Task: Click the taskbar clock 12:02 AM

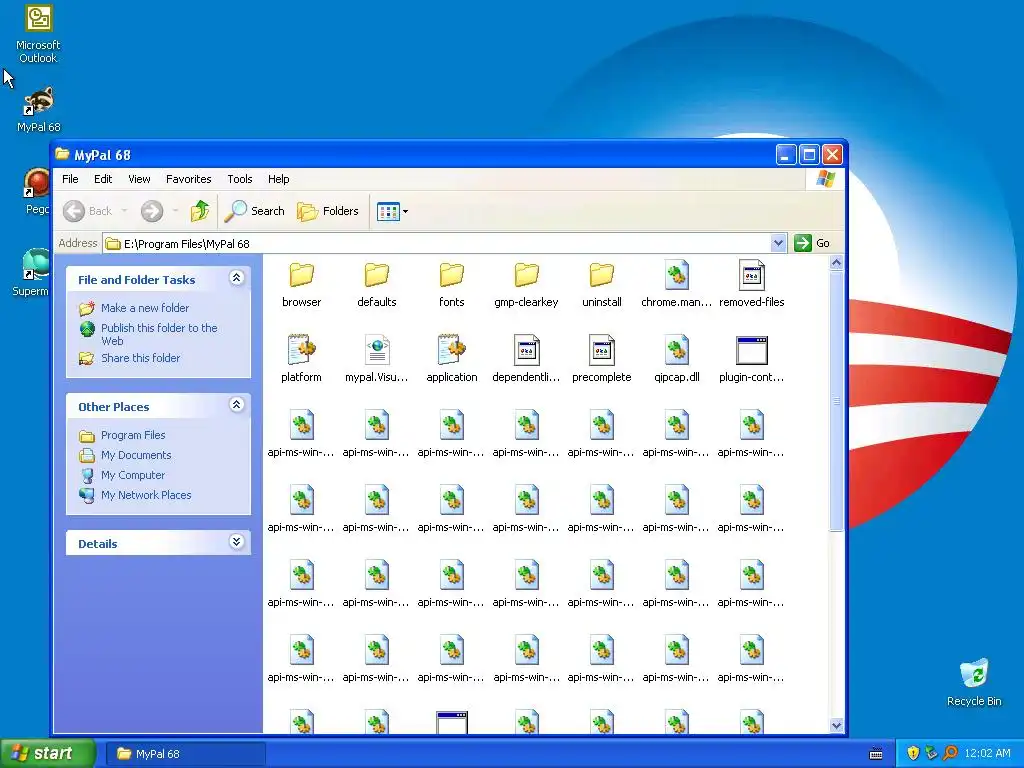Action: point(987,754)
